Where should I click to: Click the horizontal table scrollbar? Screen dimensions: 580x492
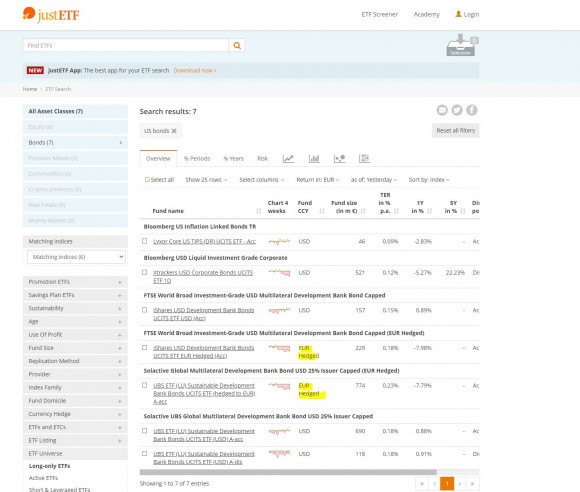point(288,472)
